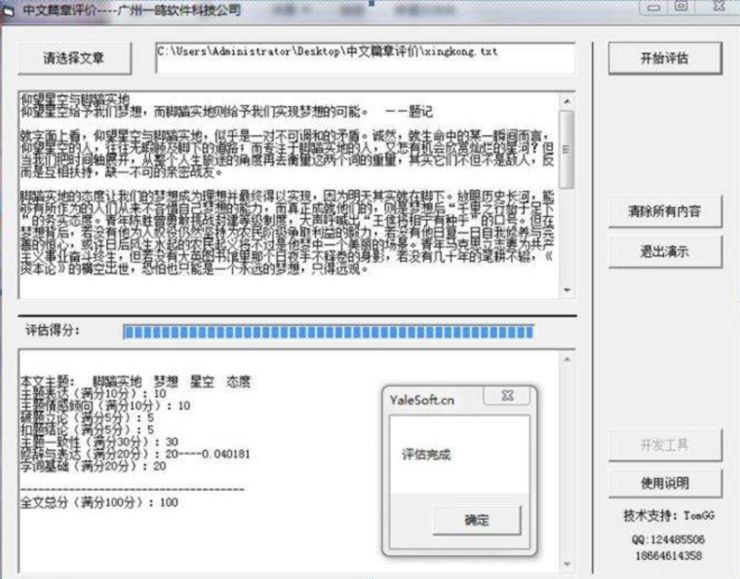Open 使用说明 instructions
The width and height of the screenshot is (740, 579).
tap(665, 483)
